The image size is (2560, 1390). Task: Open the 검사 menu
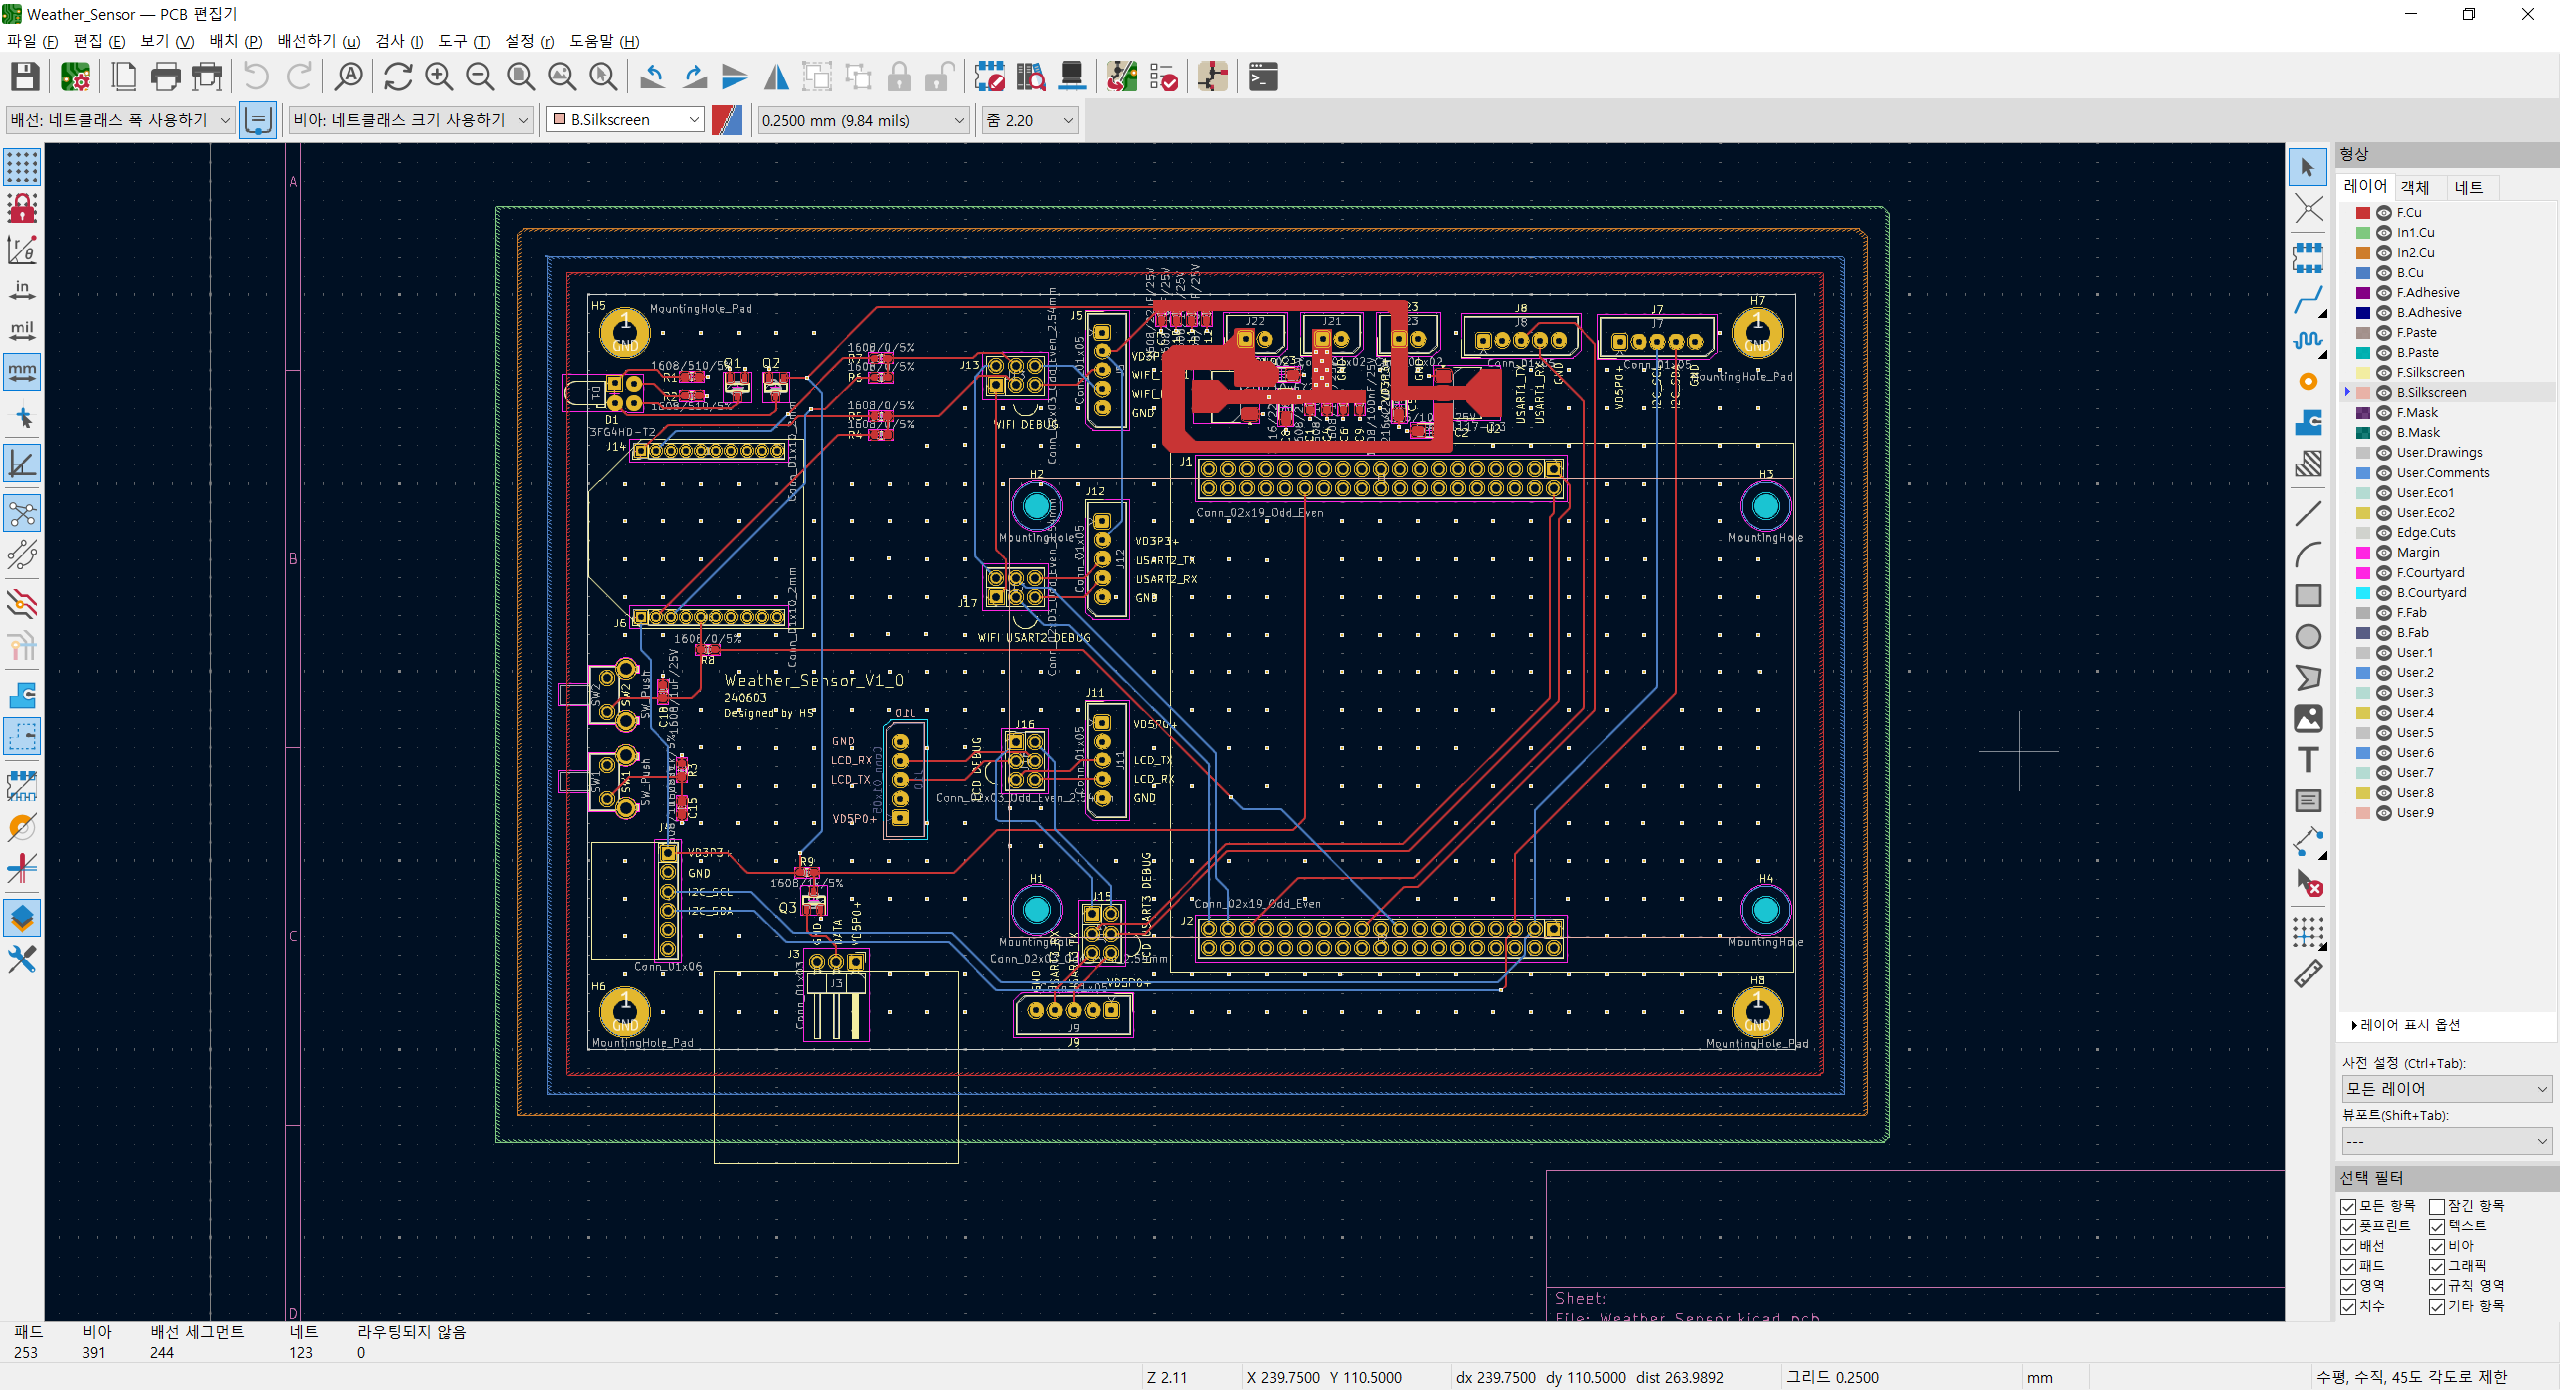[398, 41]
